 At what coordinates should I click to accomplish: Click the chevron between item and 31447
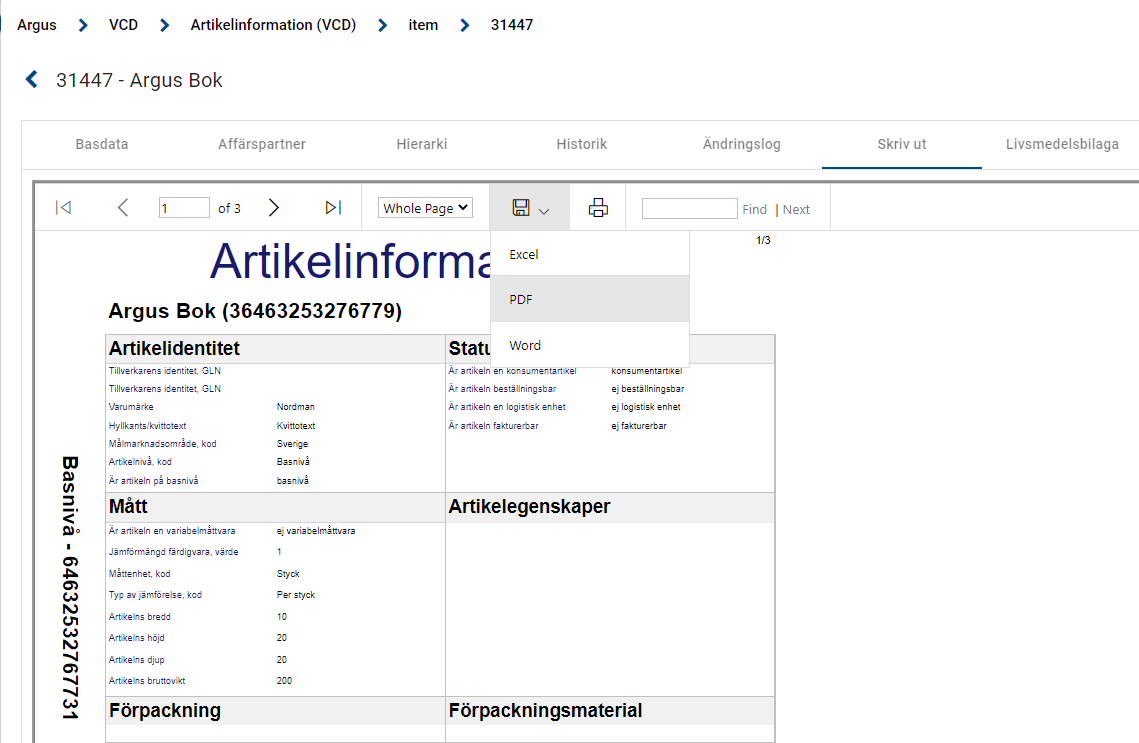coord(464,25)
